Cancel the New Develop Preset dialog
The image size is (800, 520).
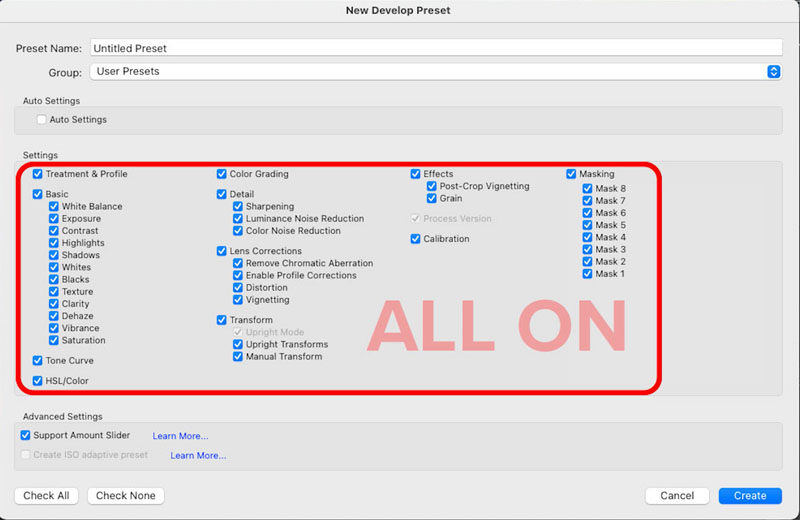point(677,496)
